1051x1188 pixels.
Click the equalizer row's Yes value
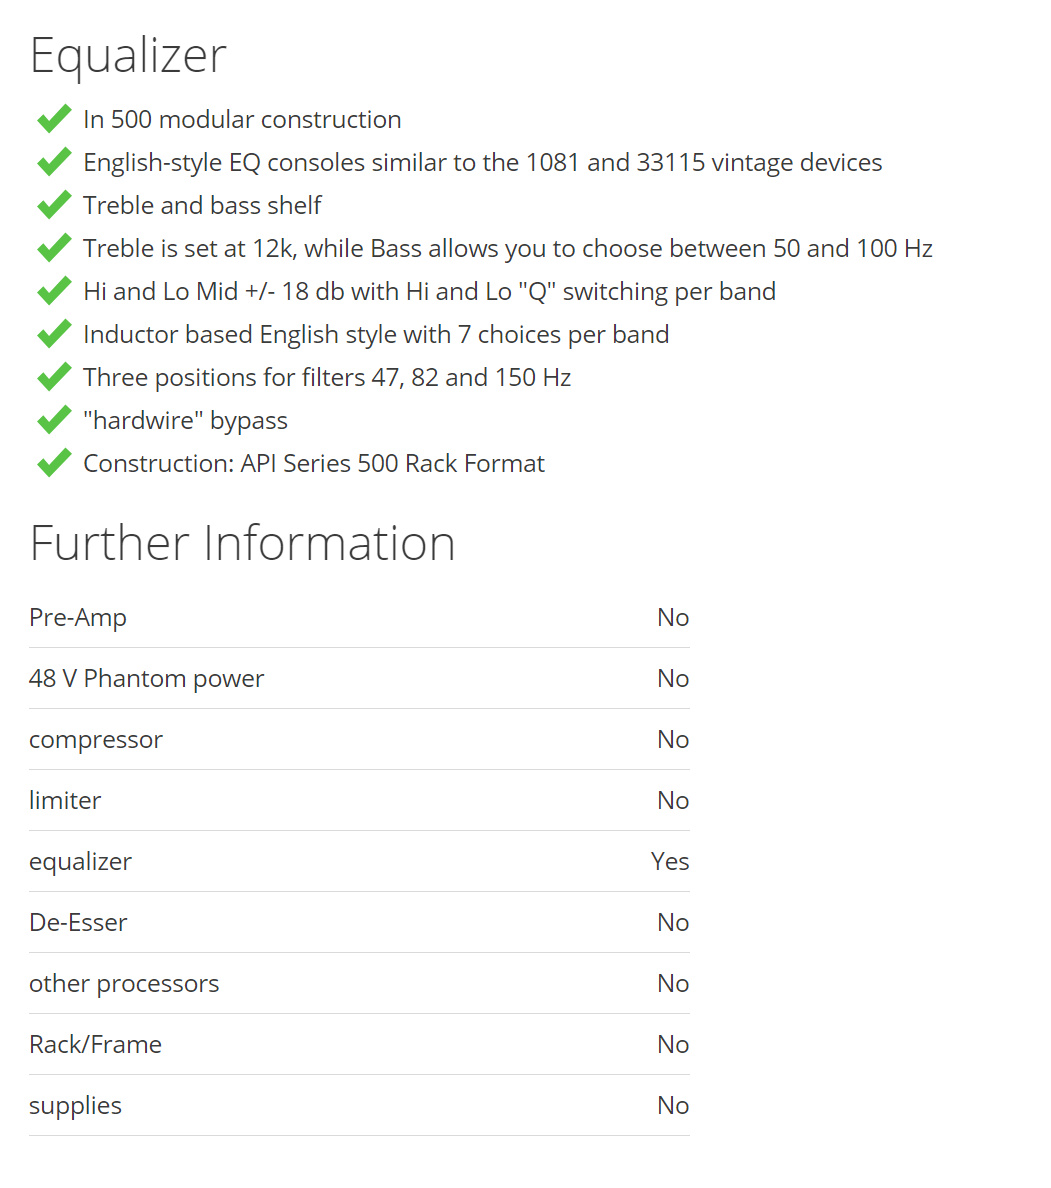coord(670,861)
